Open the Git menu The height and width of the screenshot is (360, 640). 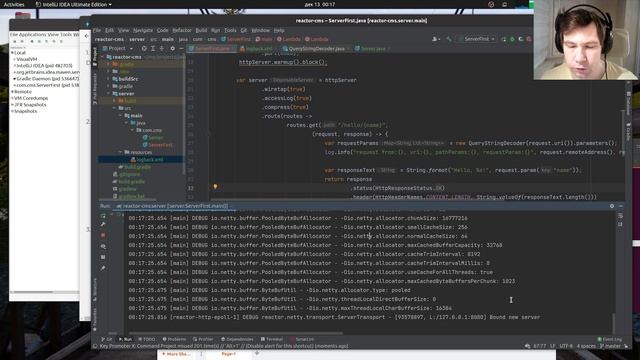244,30
